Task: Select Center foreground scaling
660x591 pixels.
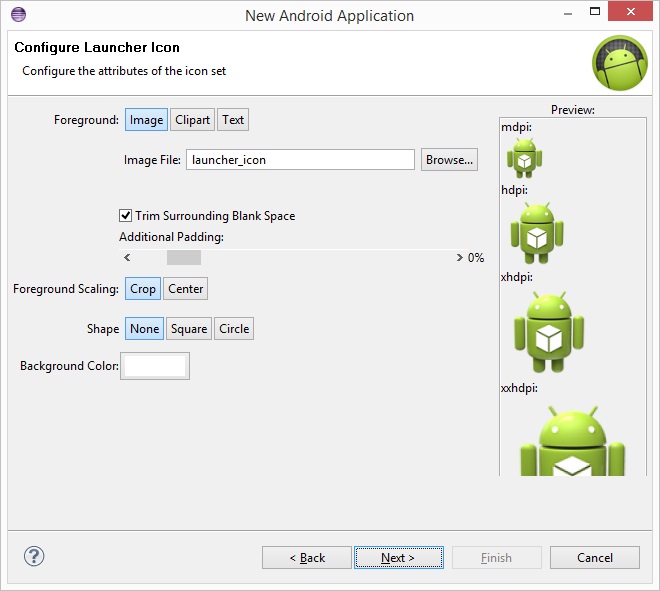Action: [186, 289]
